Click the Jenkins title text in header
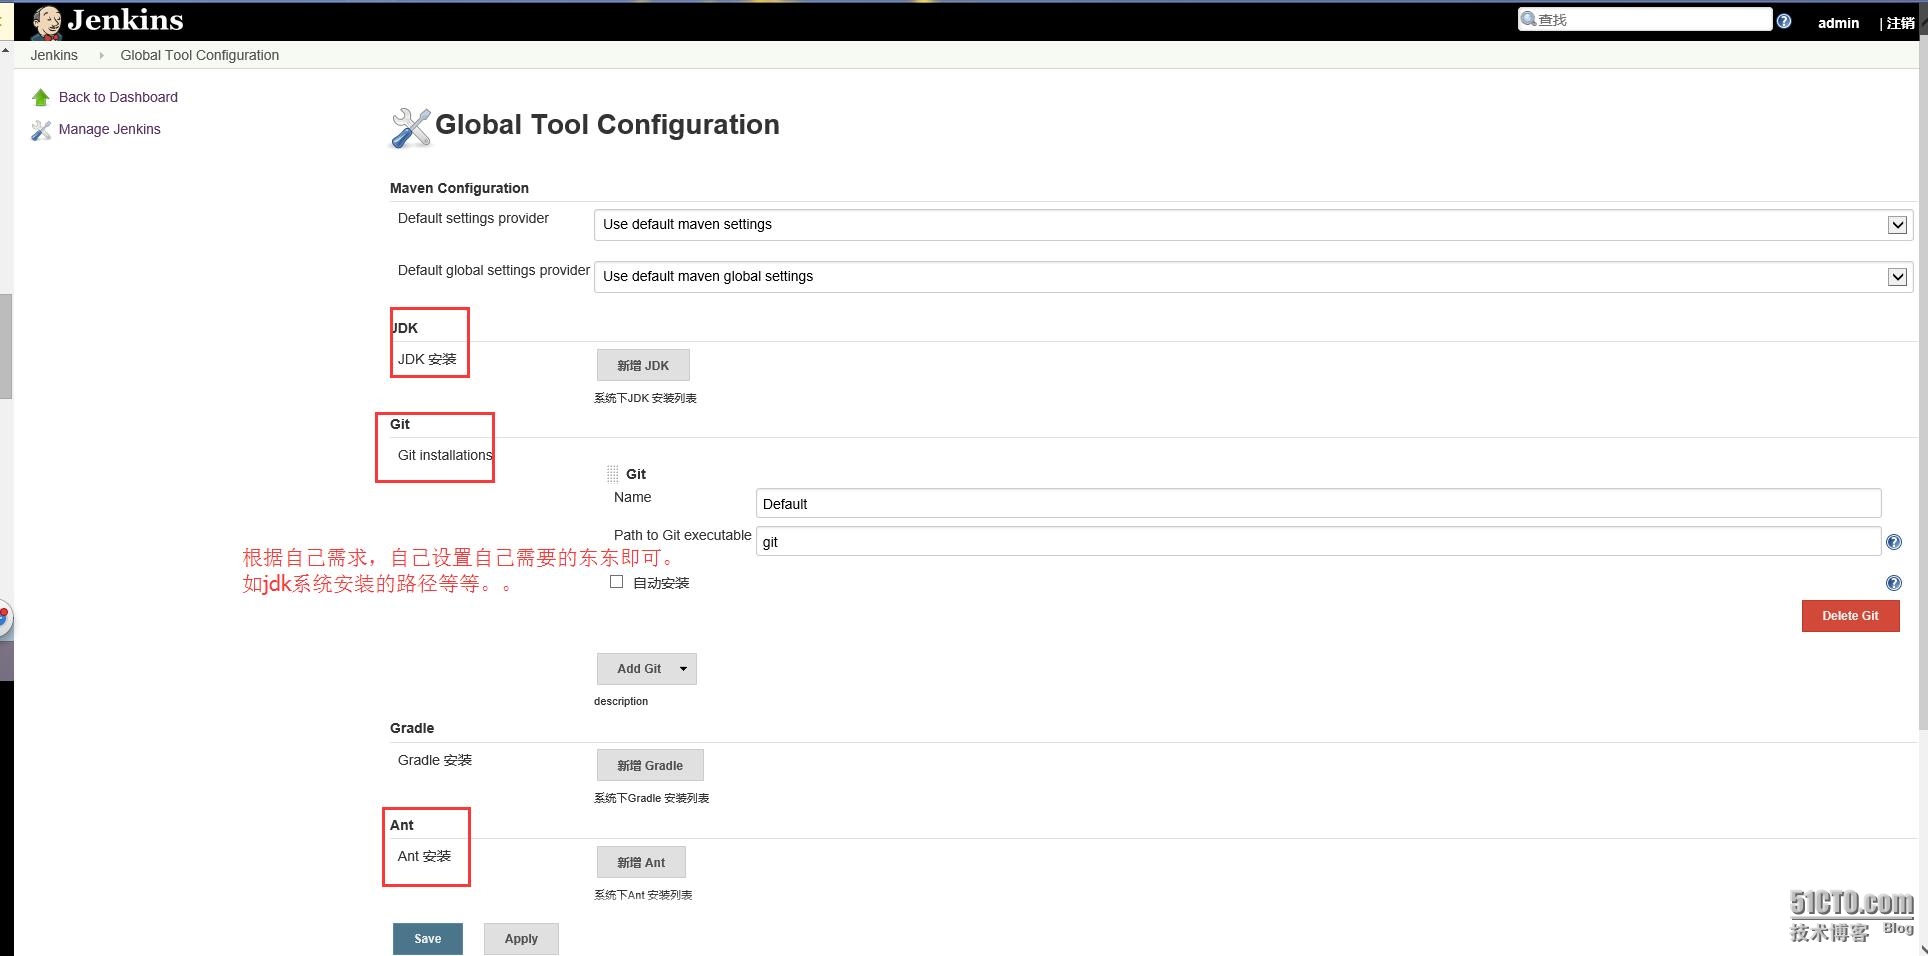Viewport: 1928px width, 956px height. tap(125, 20)
